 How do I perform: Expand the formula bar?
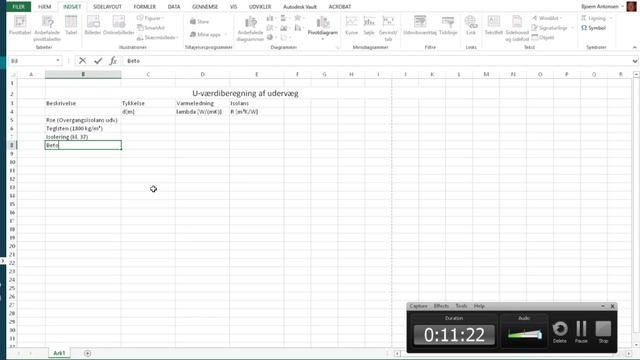(x=635, y=61)
